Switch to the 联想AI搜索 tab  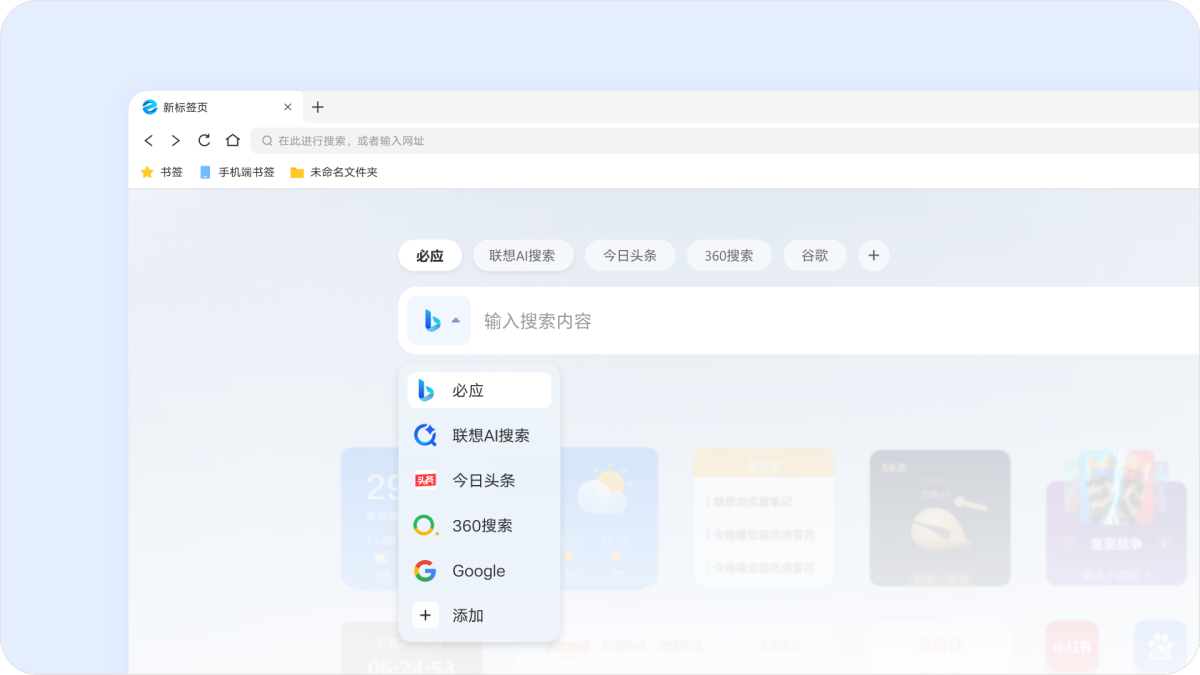pos(523,255)
